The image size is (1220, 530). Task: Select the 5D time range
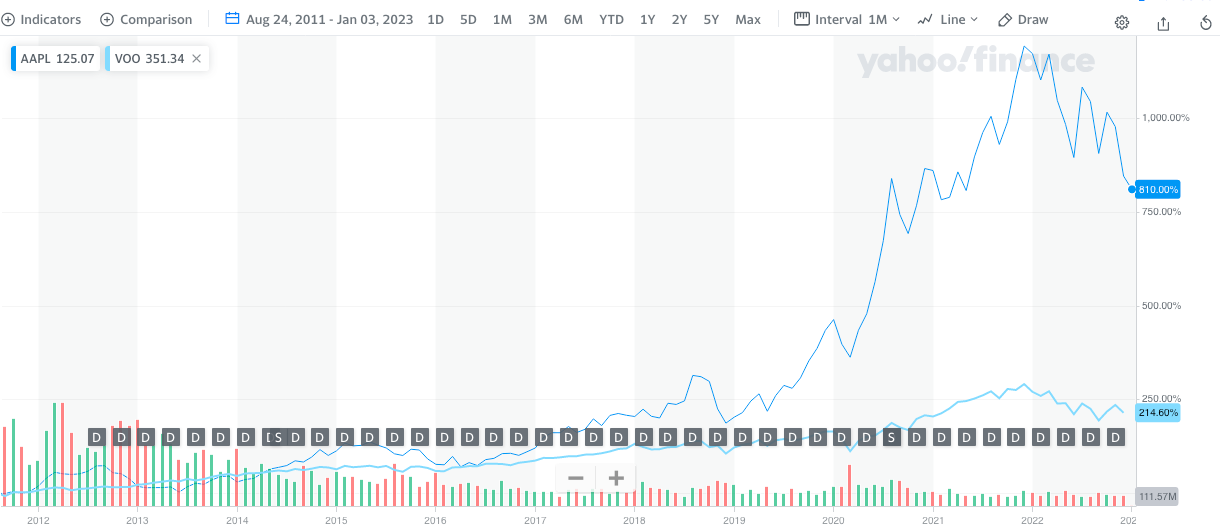468,19
